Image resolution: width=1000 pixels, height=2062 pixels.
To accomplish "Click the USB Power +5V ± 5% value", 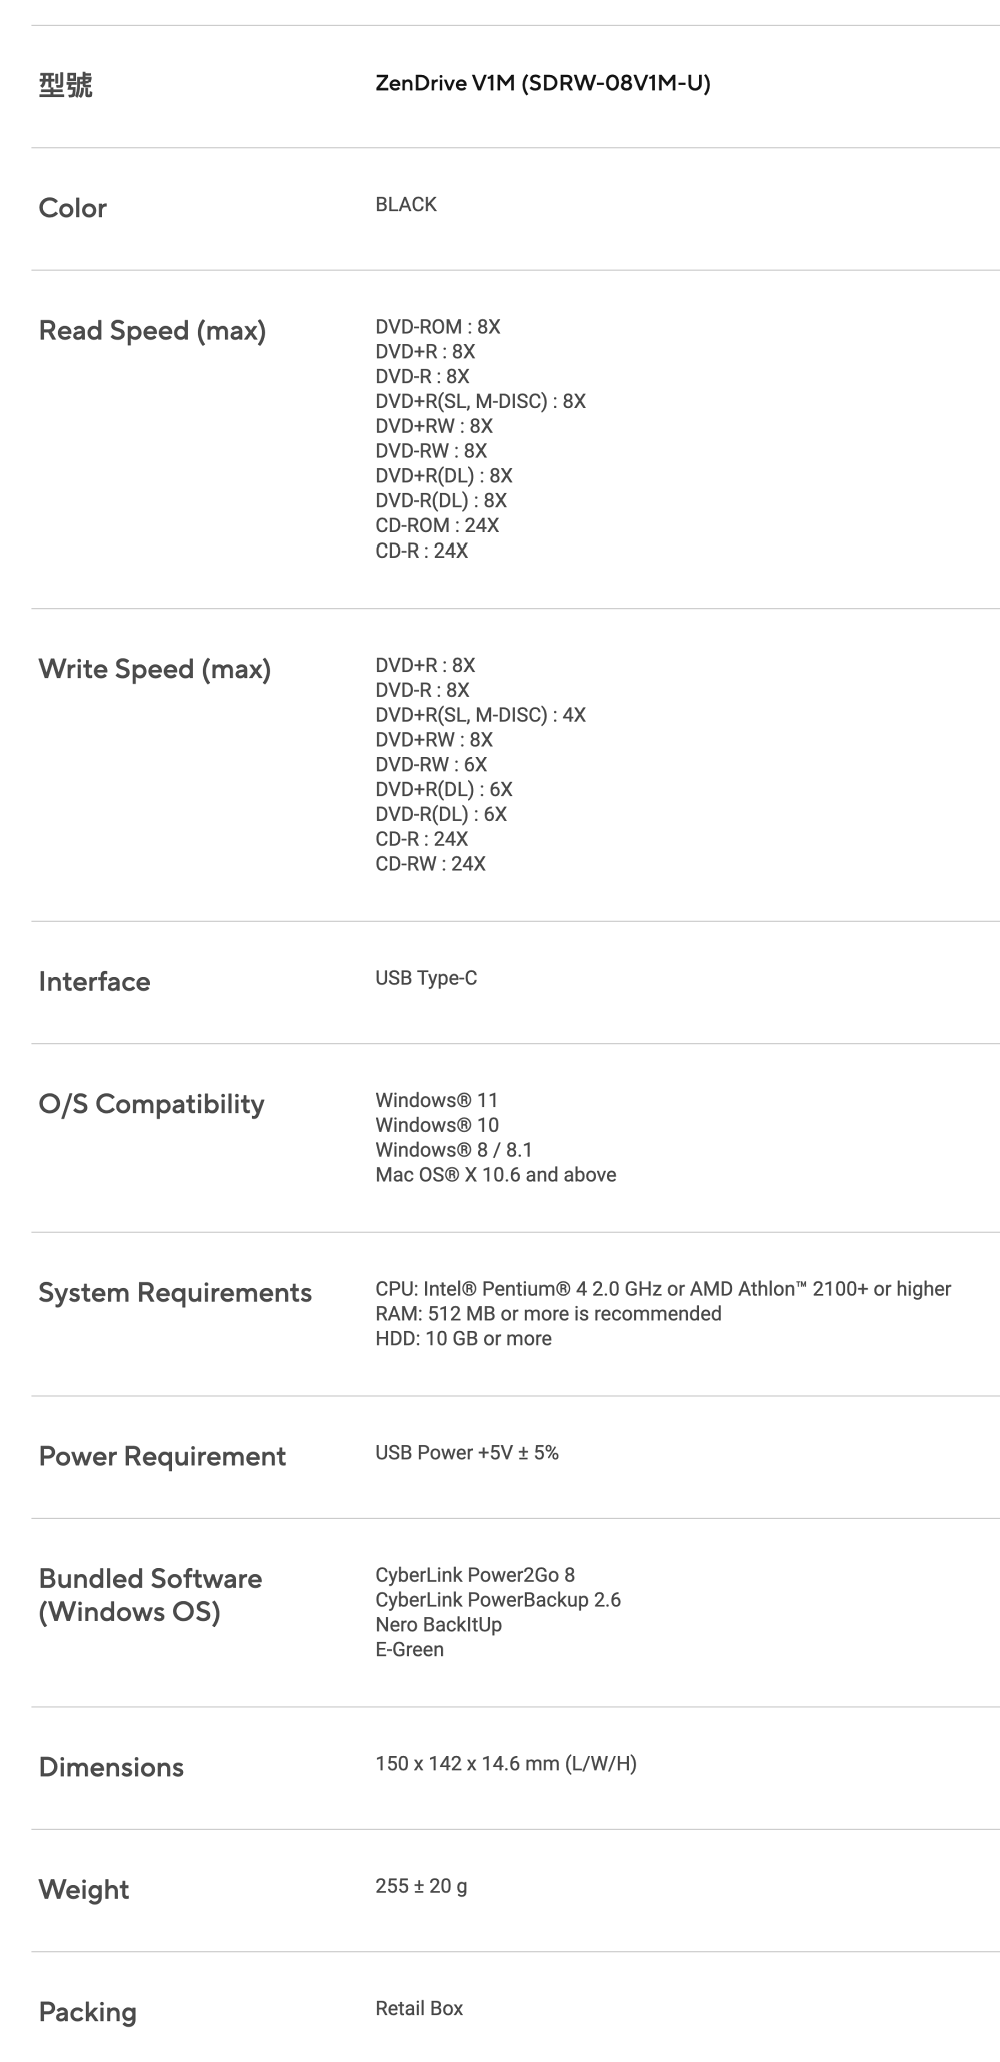I will coord(466,1452).
